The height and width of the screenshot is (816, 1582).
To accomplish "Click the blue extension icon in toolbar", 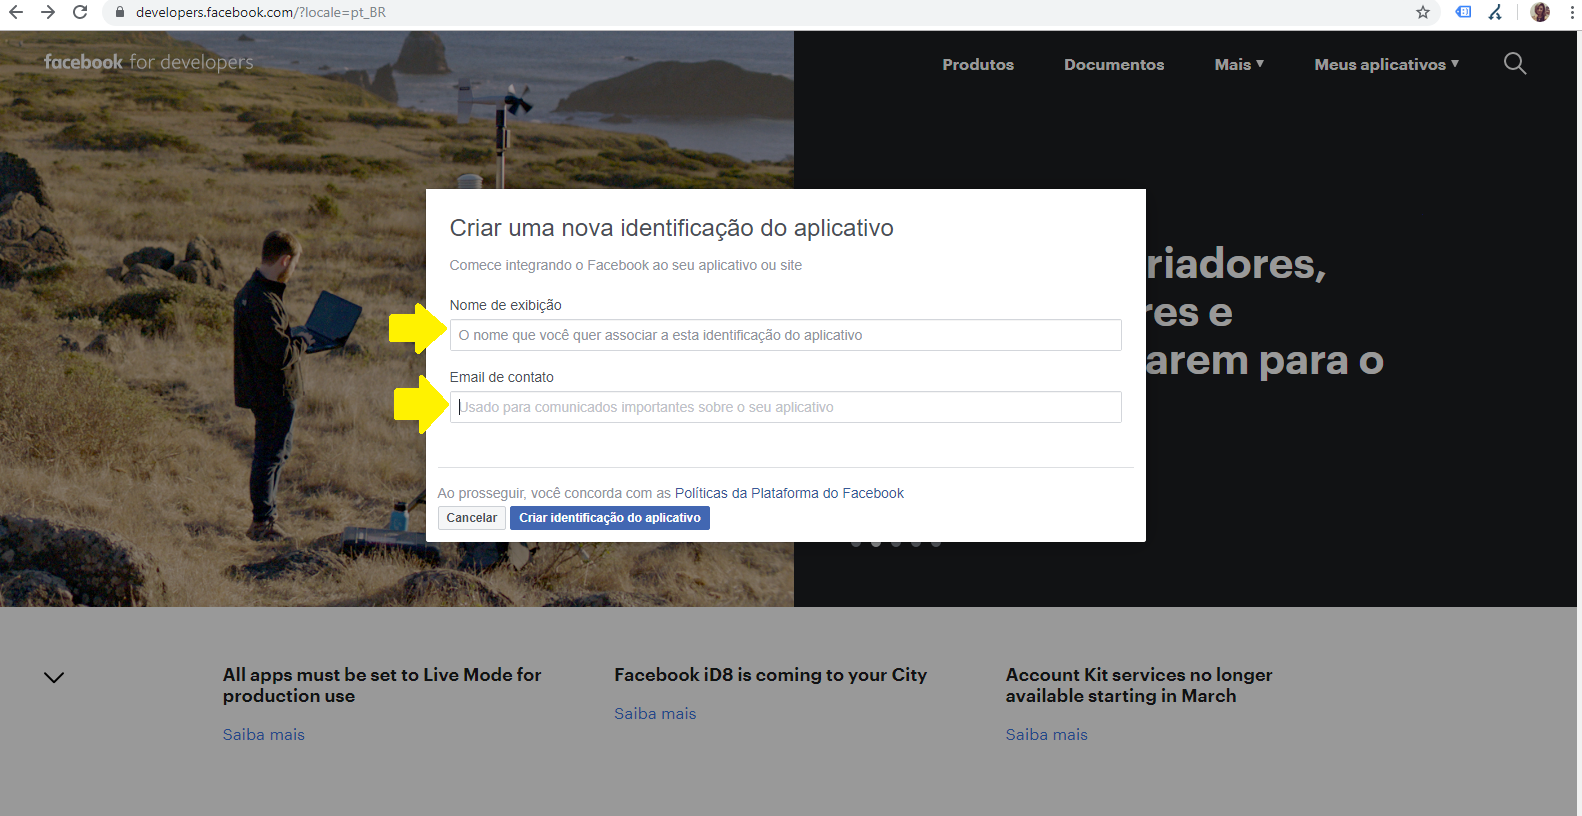I will pyautogui.click(x=1463, y=12).
